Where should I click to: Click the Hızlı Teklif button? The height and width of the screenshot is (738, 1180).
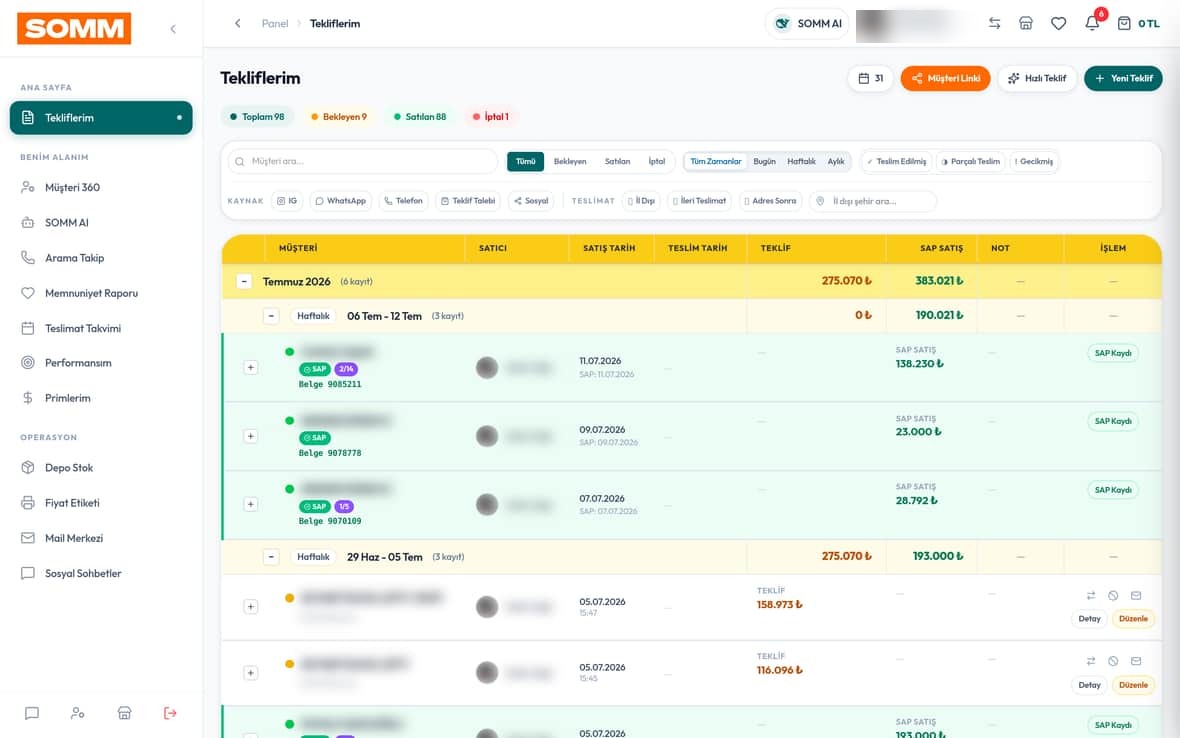(1037, 78)
